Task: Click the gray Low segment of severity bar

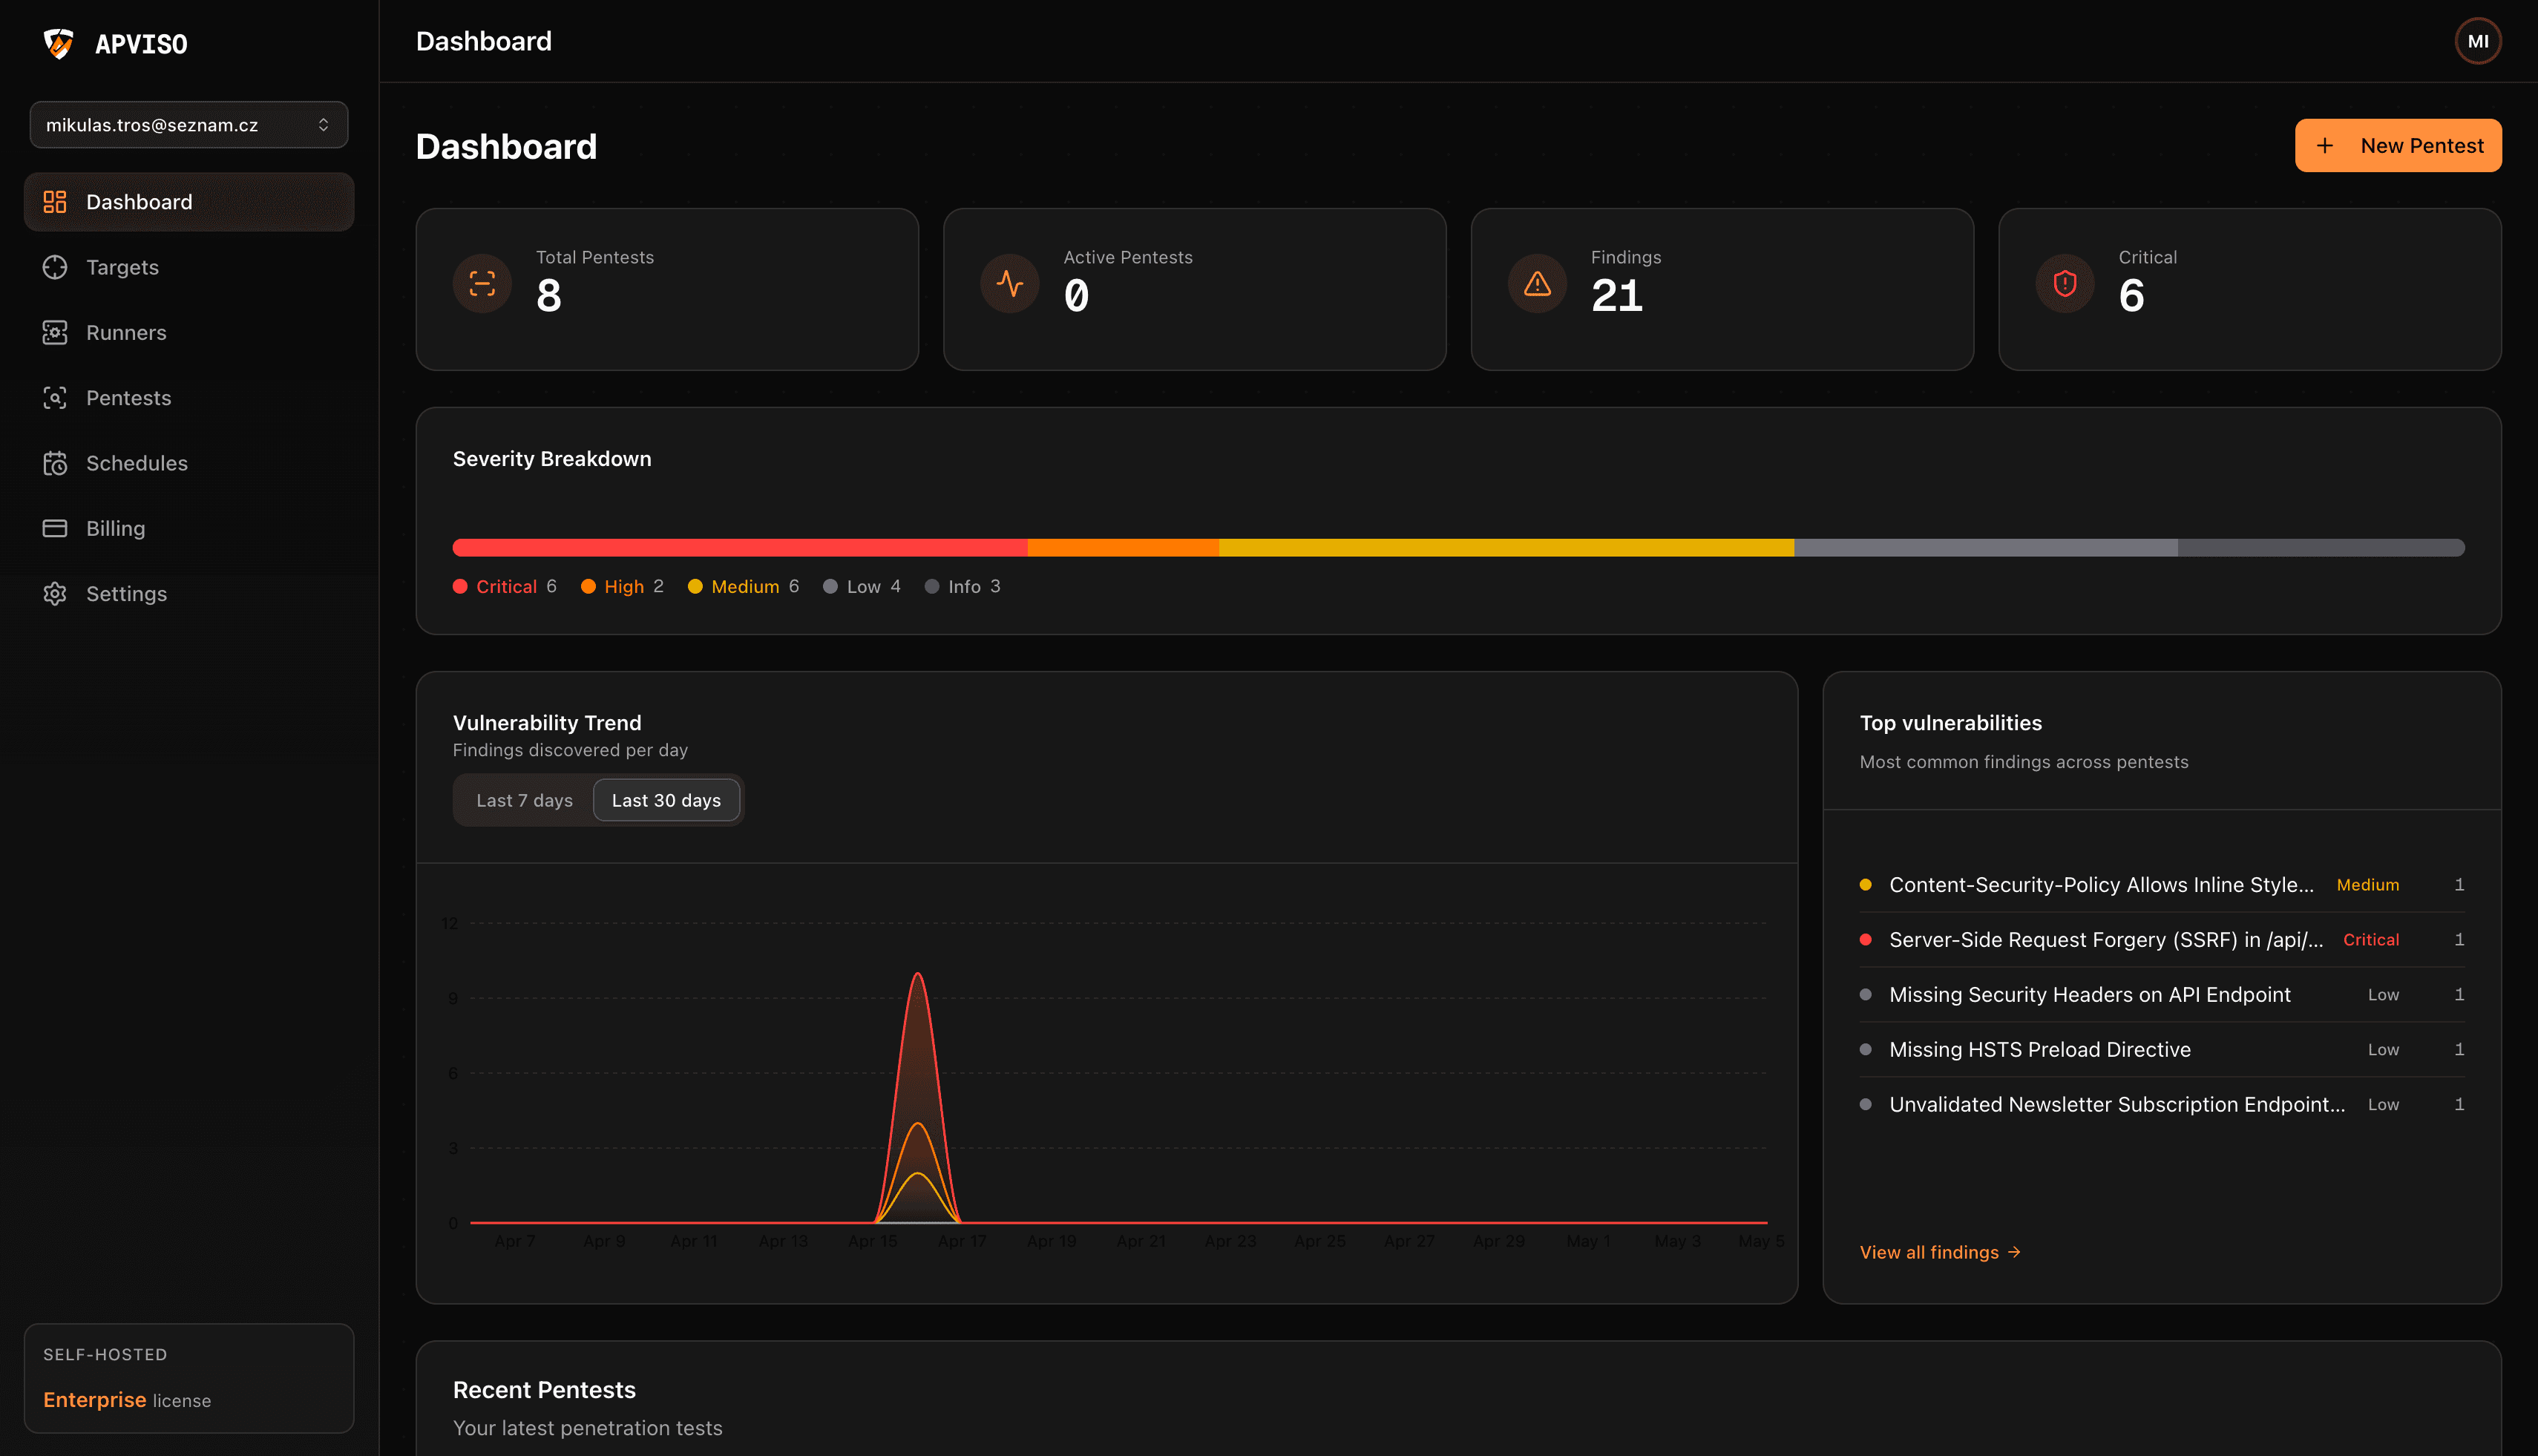Action: pos(1986,548)
